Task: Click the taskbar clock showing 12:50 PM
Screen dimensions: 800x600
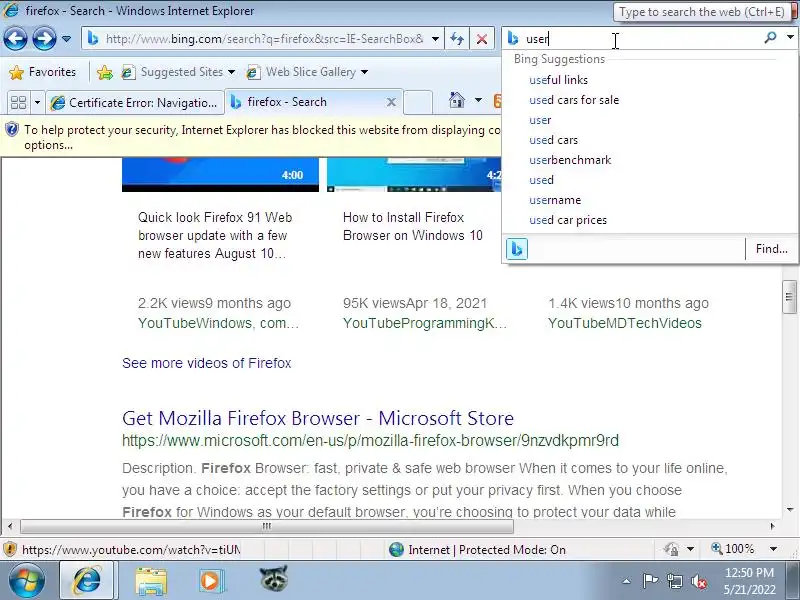Action: 749,581
